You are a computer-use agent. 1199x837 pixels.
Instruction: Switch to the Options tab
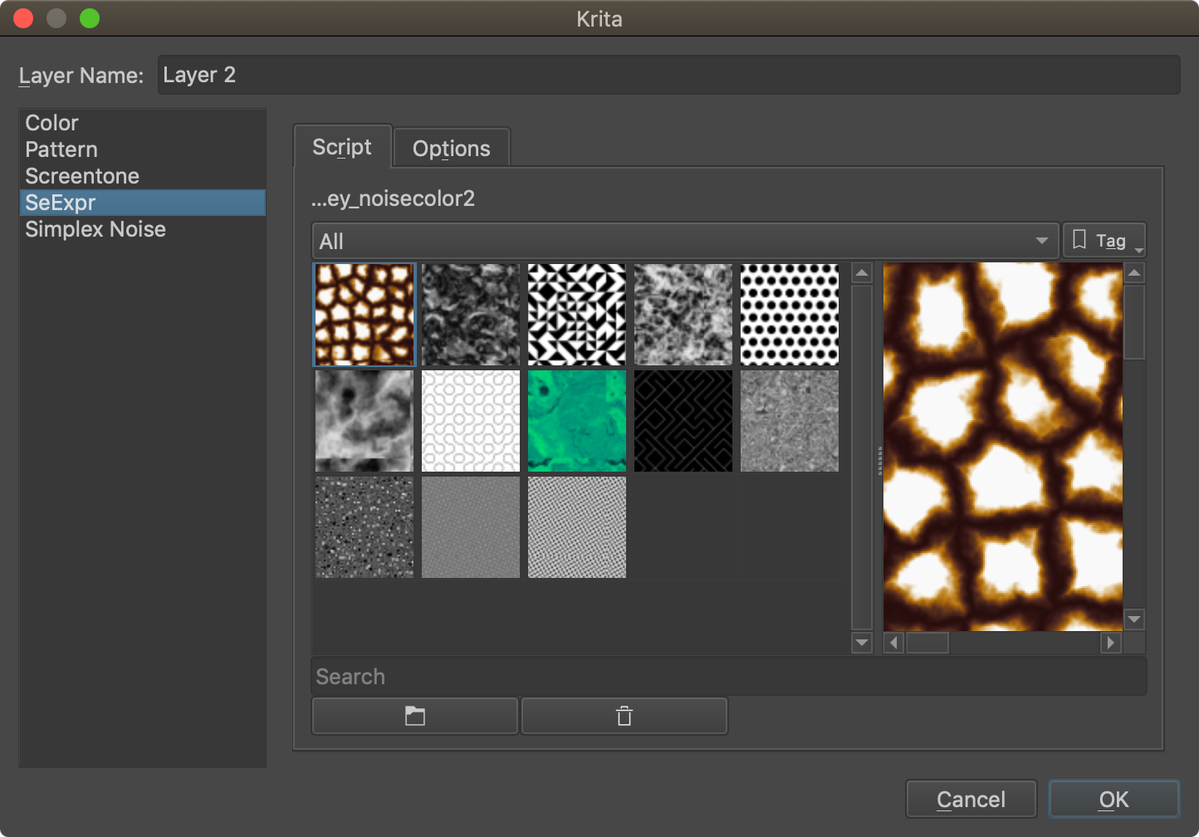(x=451, y=148)
